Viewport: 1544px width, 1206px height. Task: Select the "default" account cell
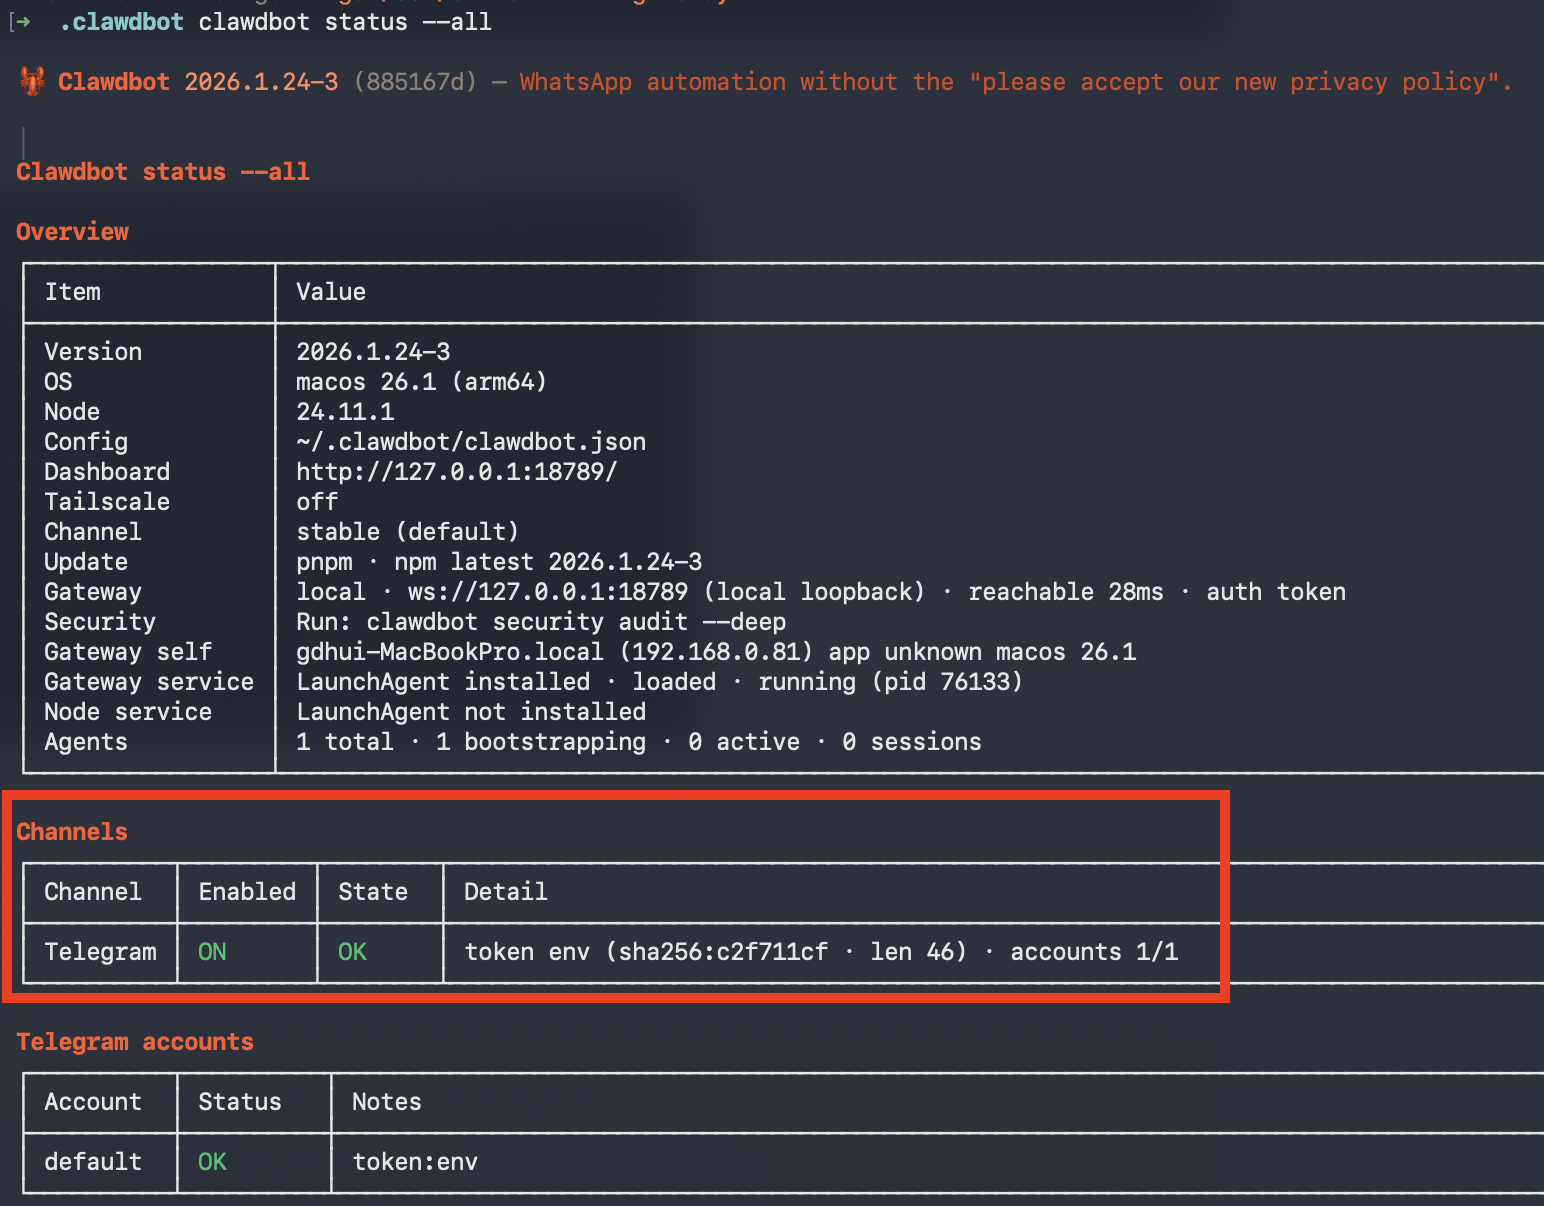click(x=93, y=1162)
